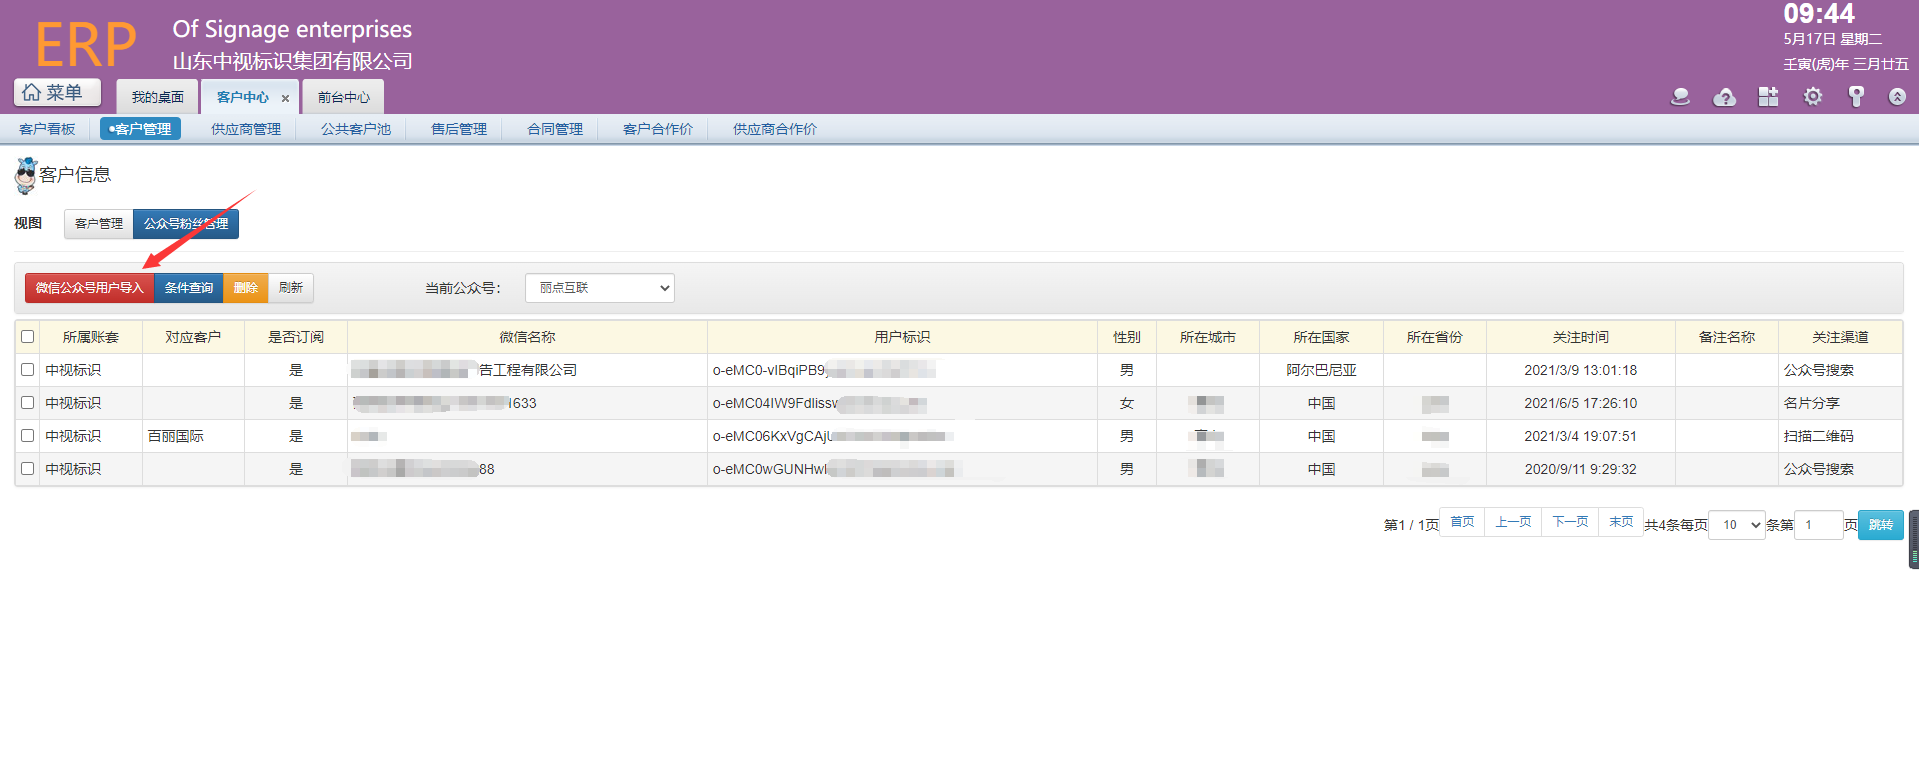Sort by 微信名称 column header
Viewport: 1919px width, 773px height.
click(527, 337)
